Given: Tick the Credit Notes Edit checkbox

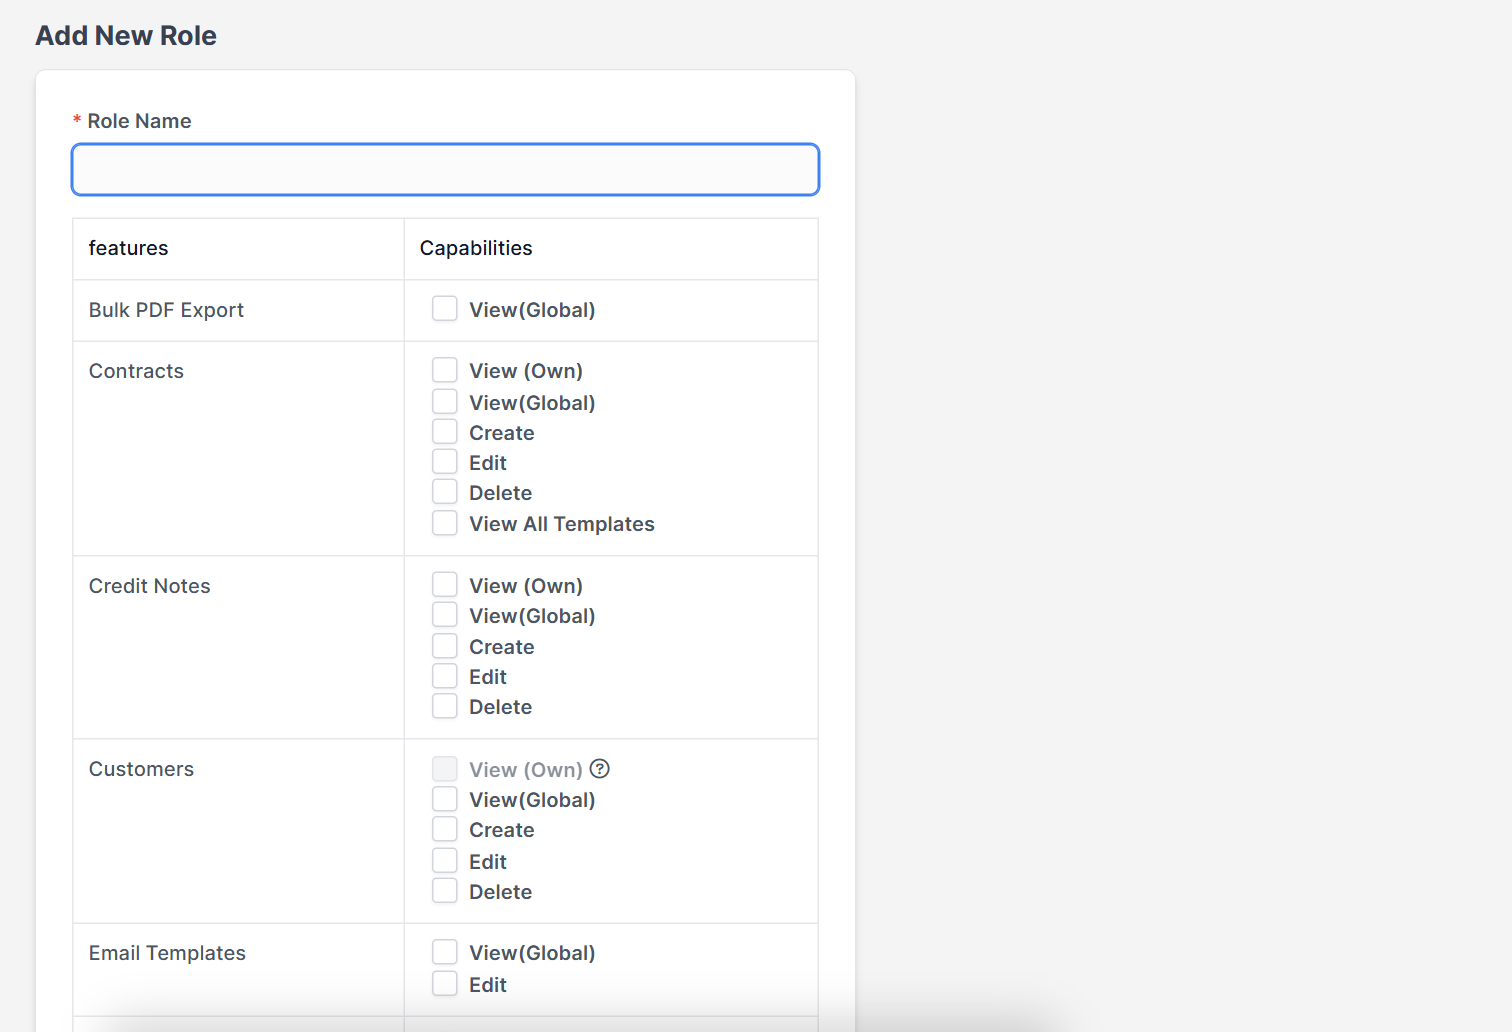Looking at the screenshot, I should click(445, 675).
